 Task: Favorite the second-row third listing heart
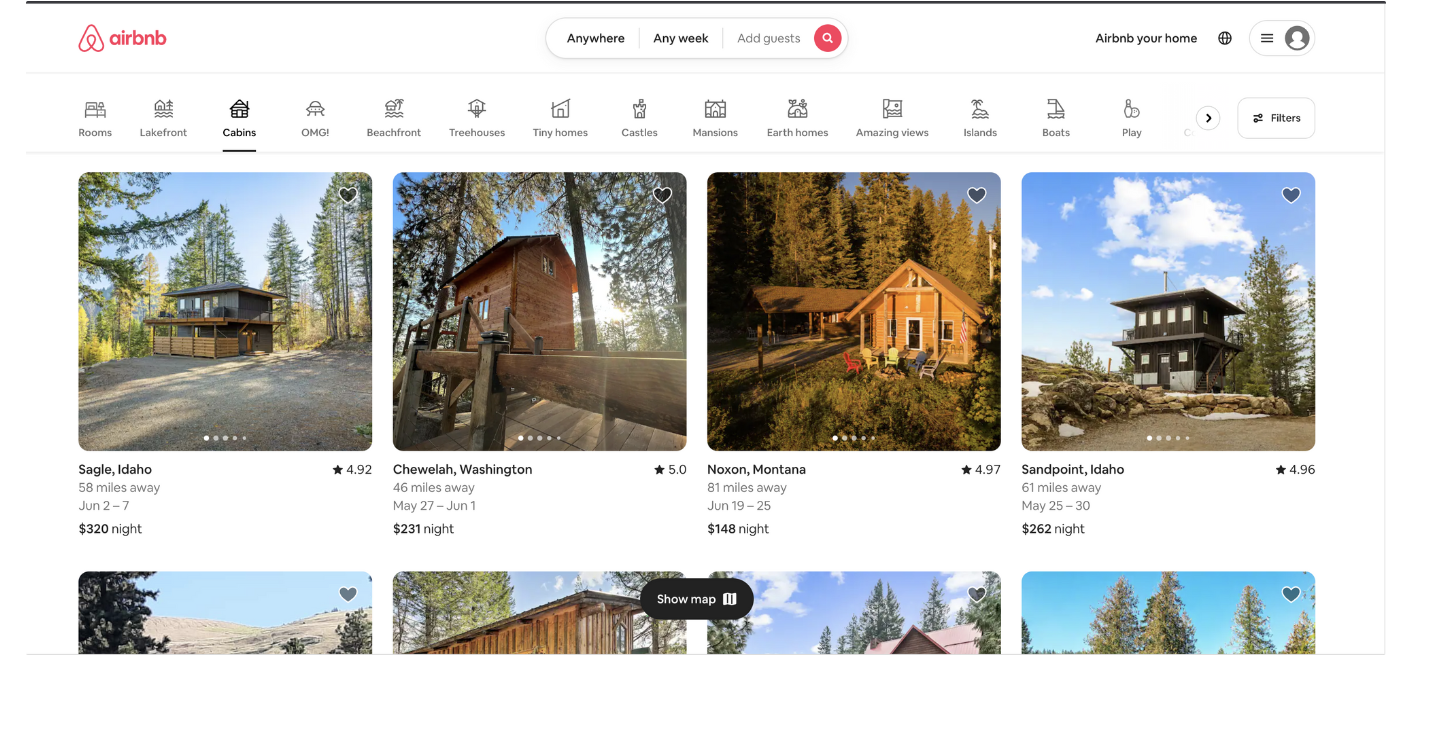coord(977,594)
